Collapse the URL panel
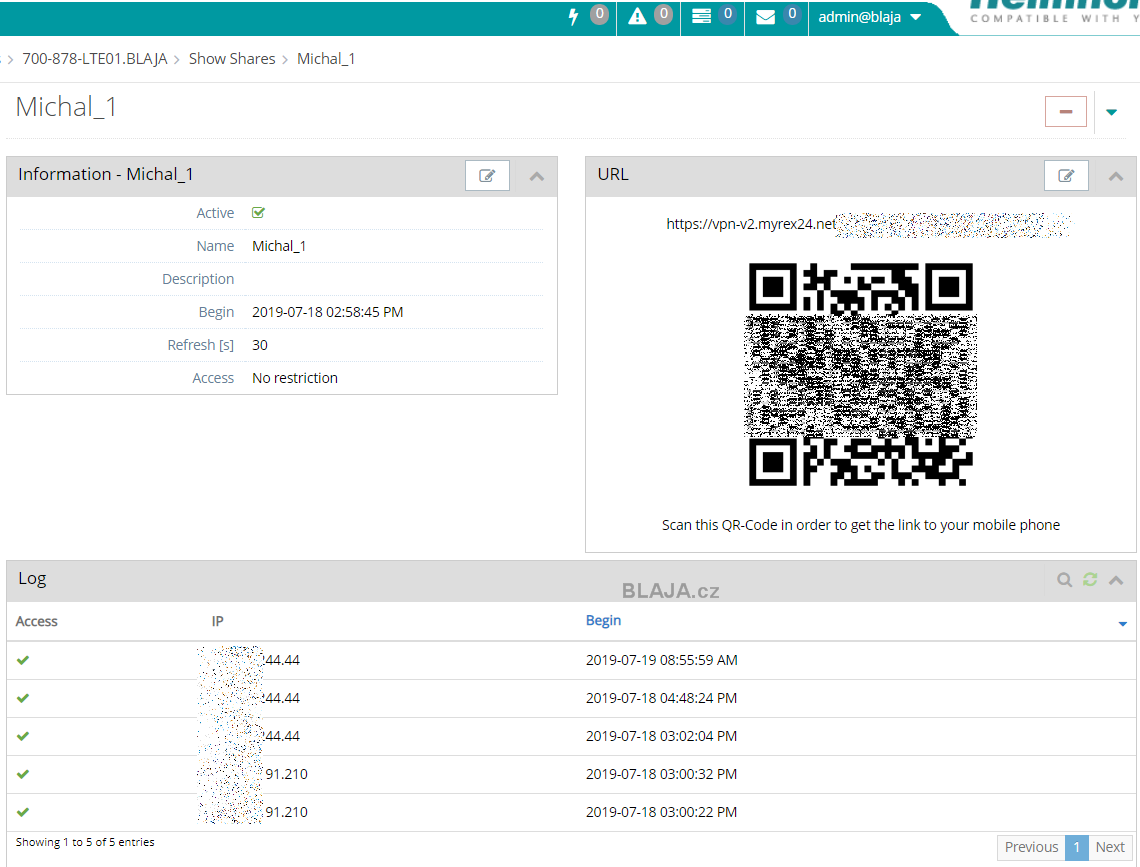Screen dimensions: 1140x867 (1115, 176)
